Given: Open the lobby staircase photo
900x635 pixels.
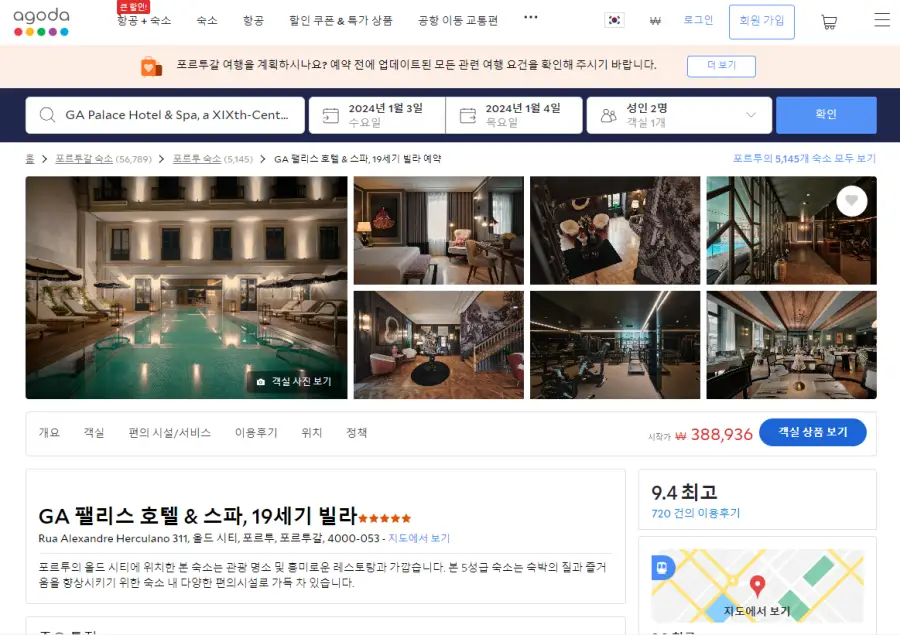Looking at the screenshot, I should pos(439,344).
